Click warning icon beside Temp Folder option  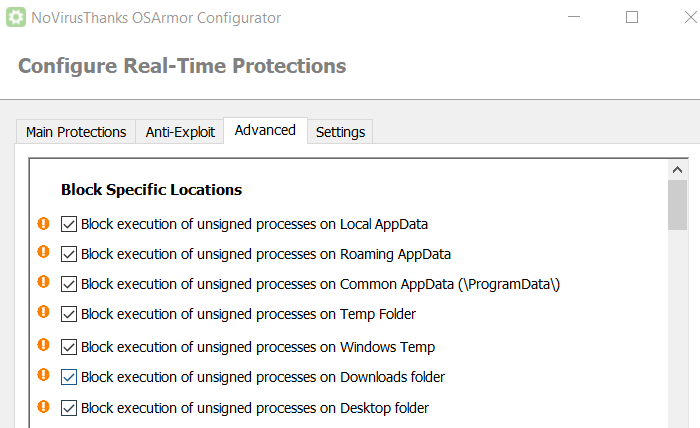click(43, 313)
